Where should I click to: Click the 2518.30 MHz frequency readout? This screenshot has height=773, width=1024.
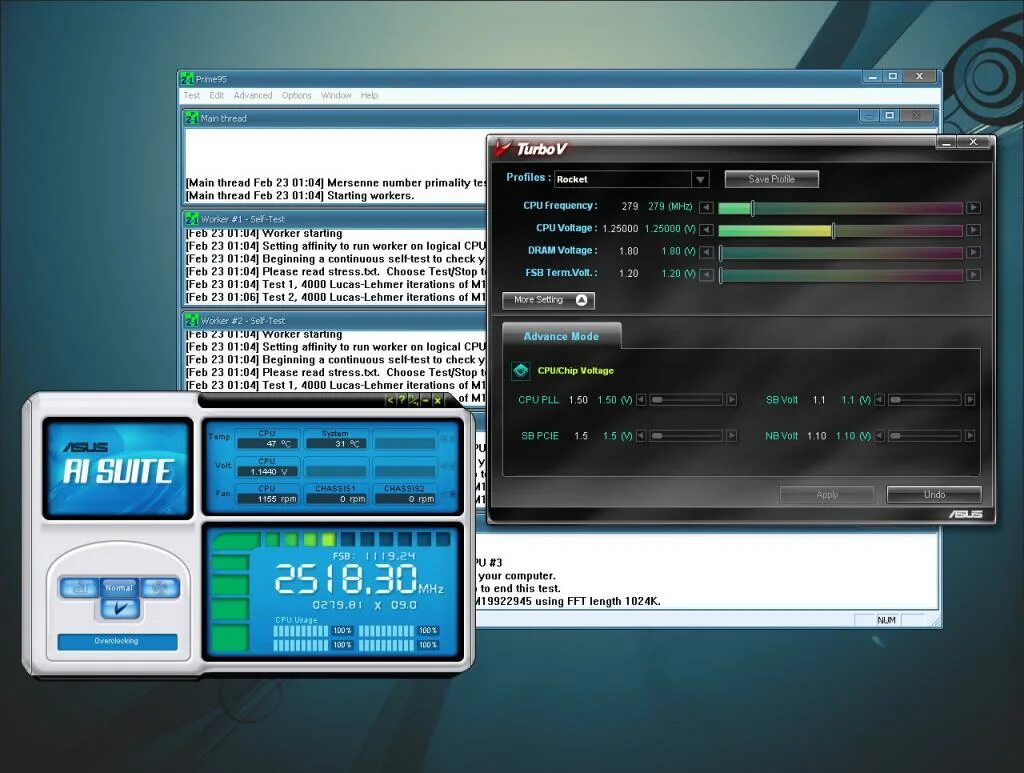359,579
